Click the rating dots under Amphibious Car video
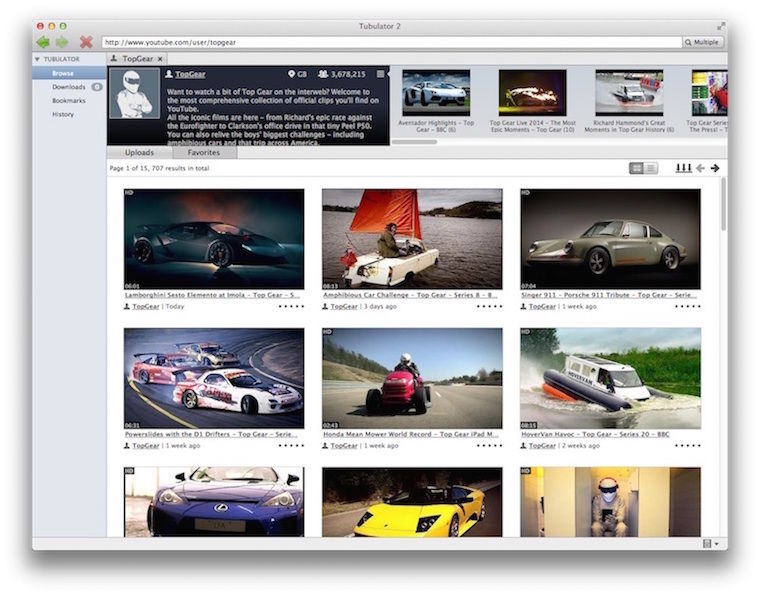 click(490, 306)
